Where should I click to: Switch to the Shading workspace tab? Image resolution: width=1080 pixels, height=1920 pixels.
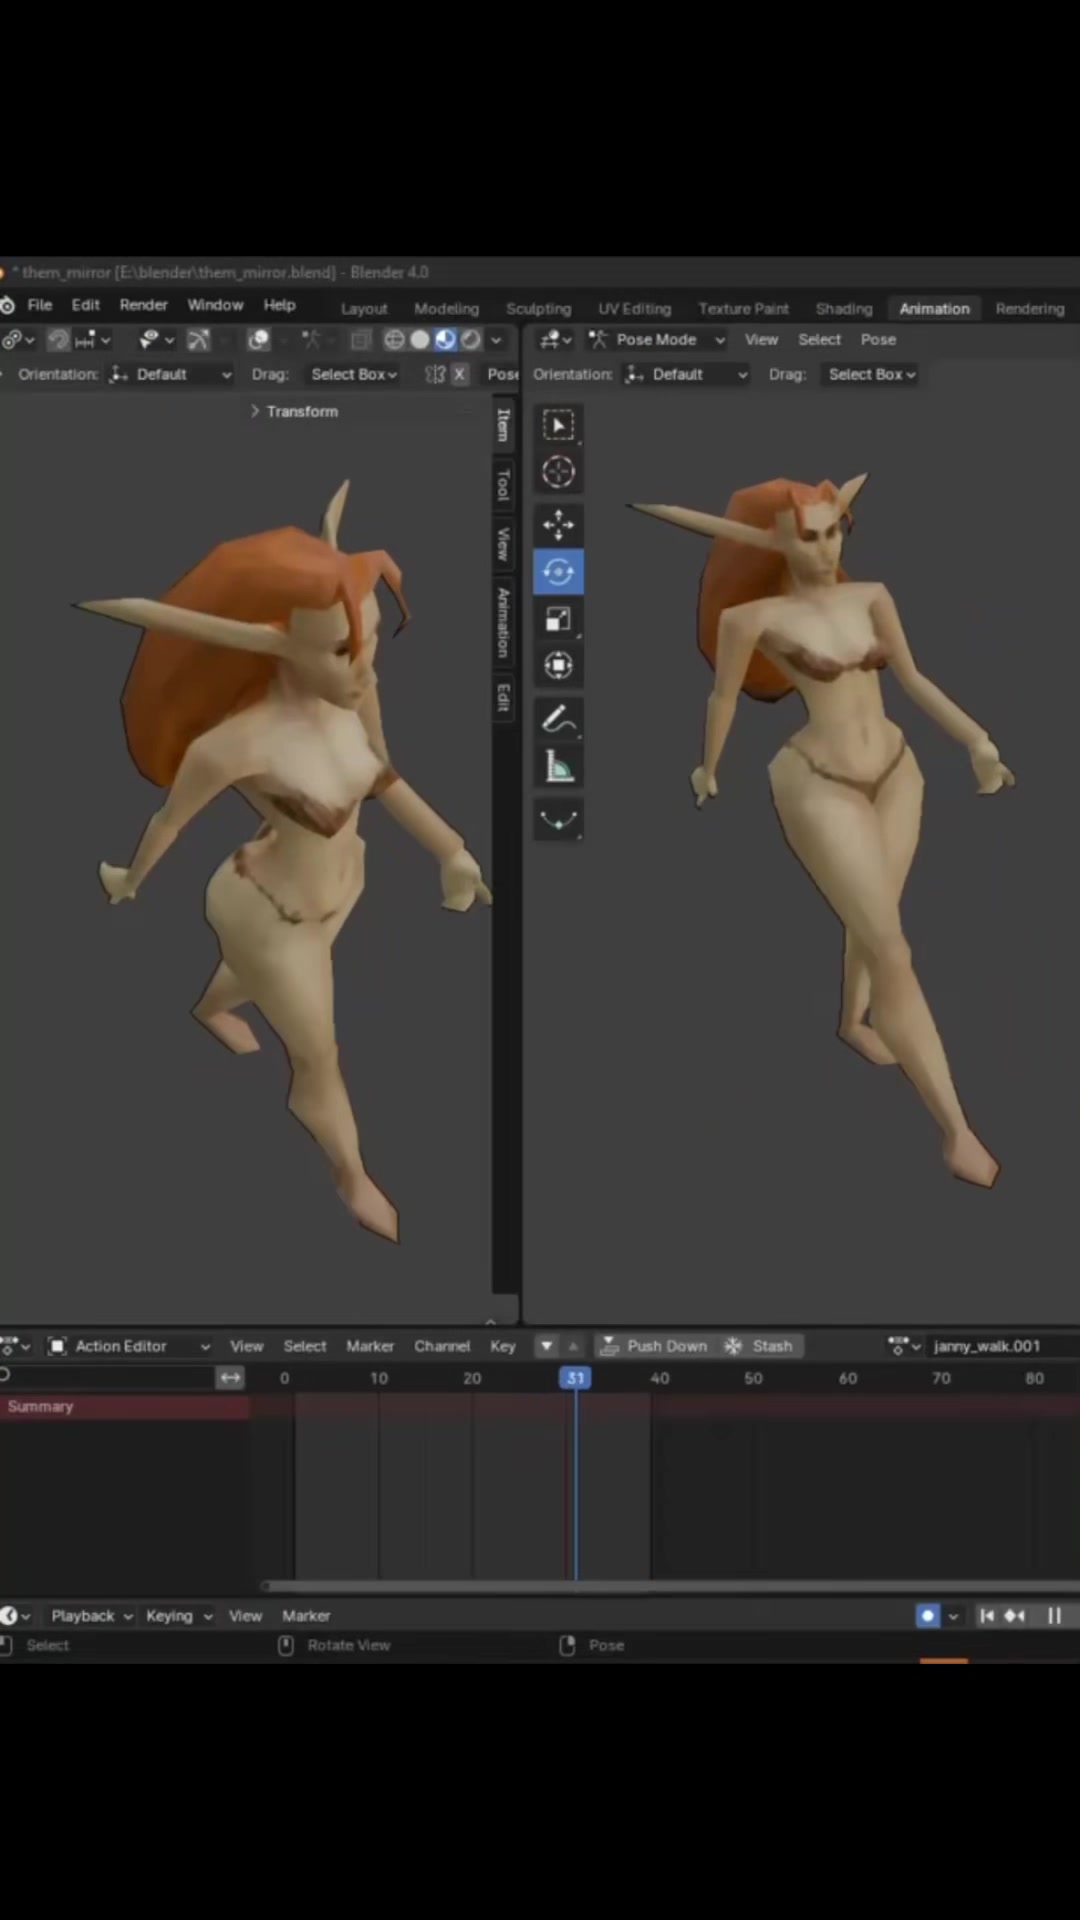[843, 309]
